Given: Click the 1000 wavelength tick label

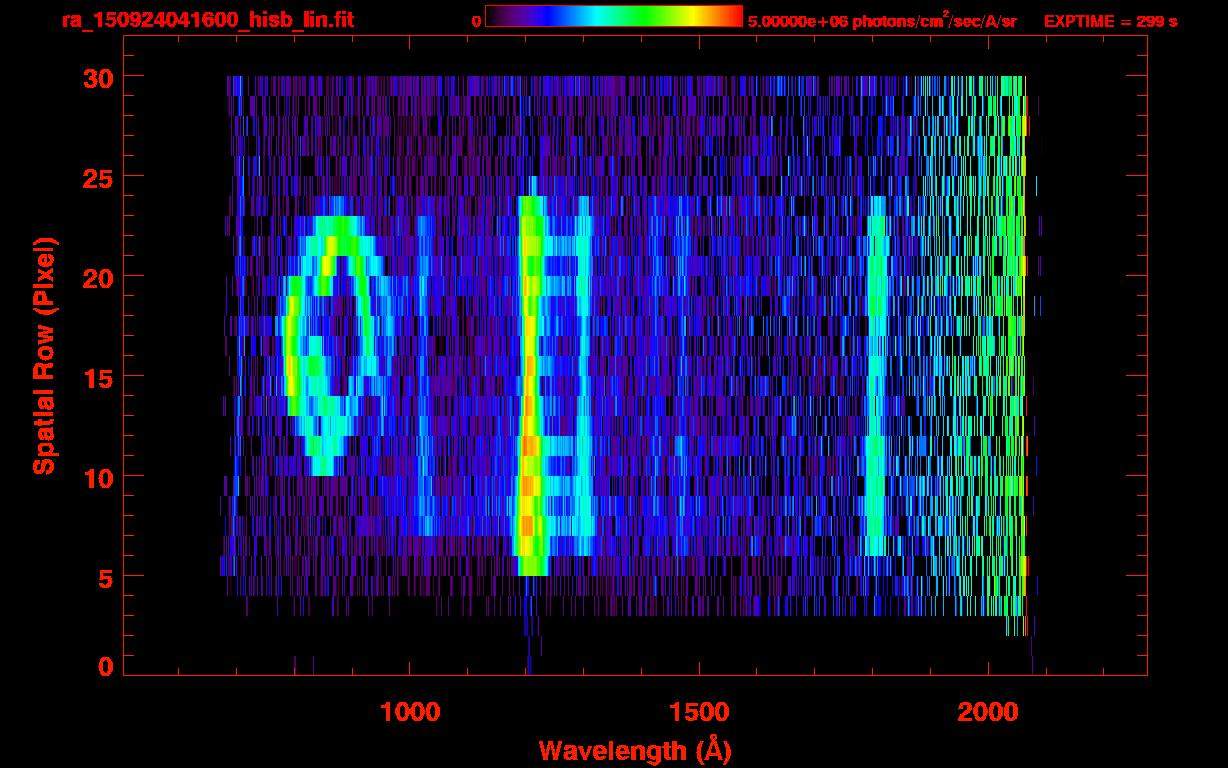Looking at the screenshot, I should 410,712.
